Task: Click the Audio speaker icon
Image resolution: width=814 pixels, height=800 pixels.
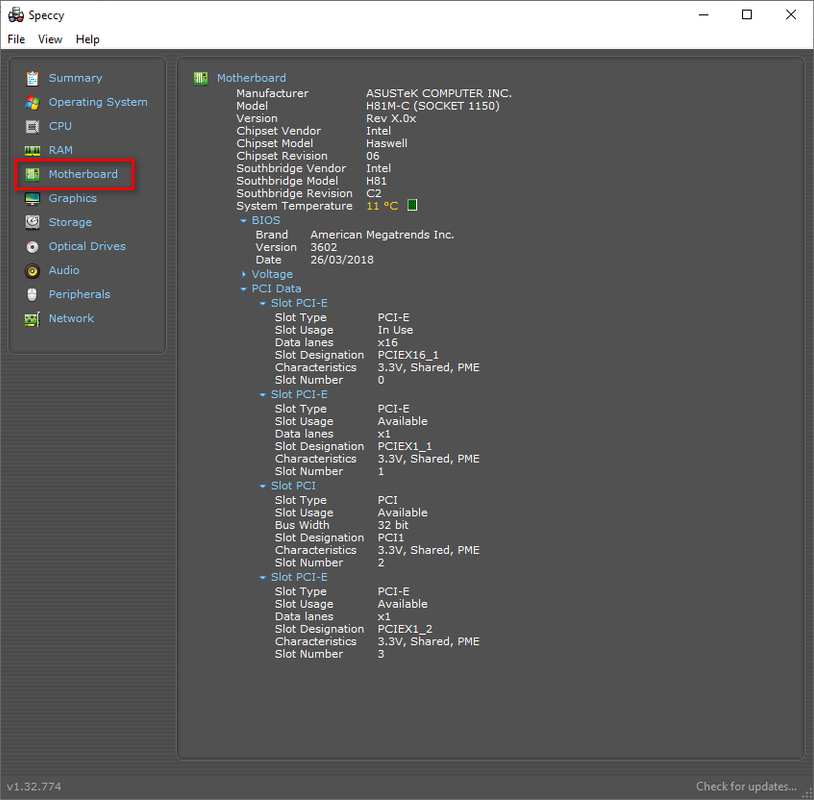Action: (x=32, y=270)
